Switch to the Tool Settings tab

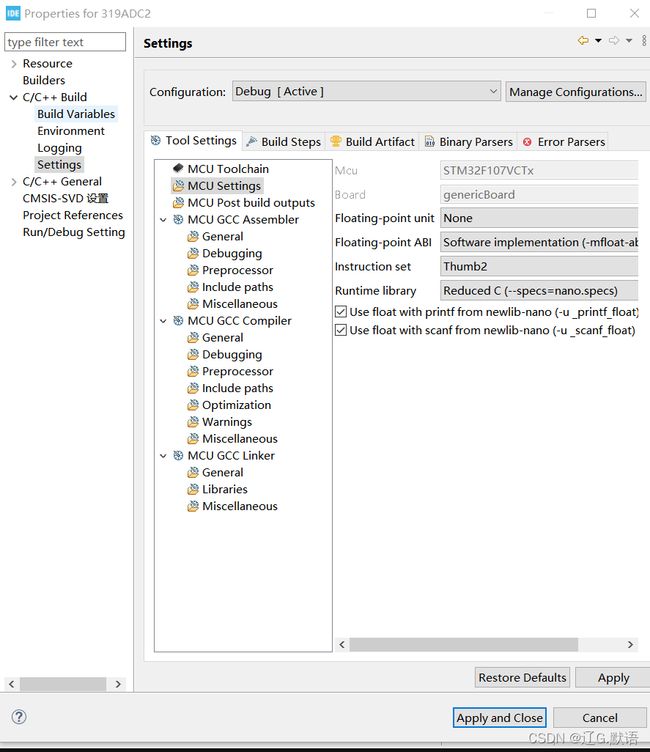click(193, 141)
